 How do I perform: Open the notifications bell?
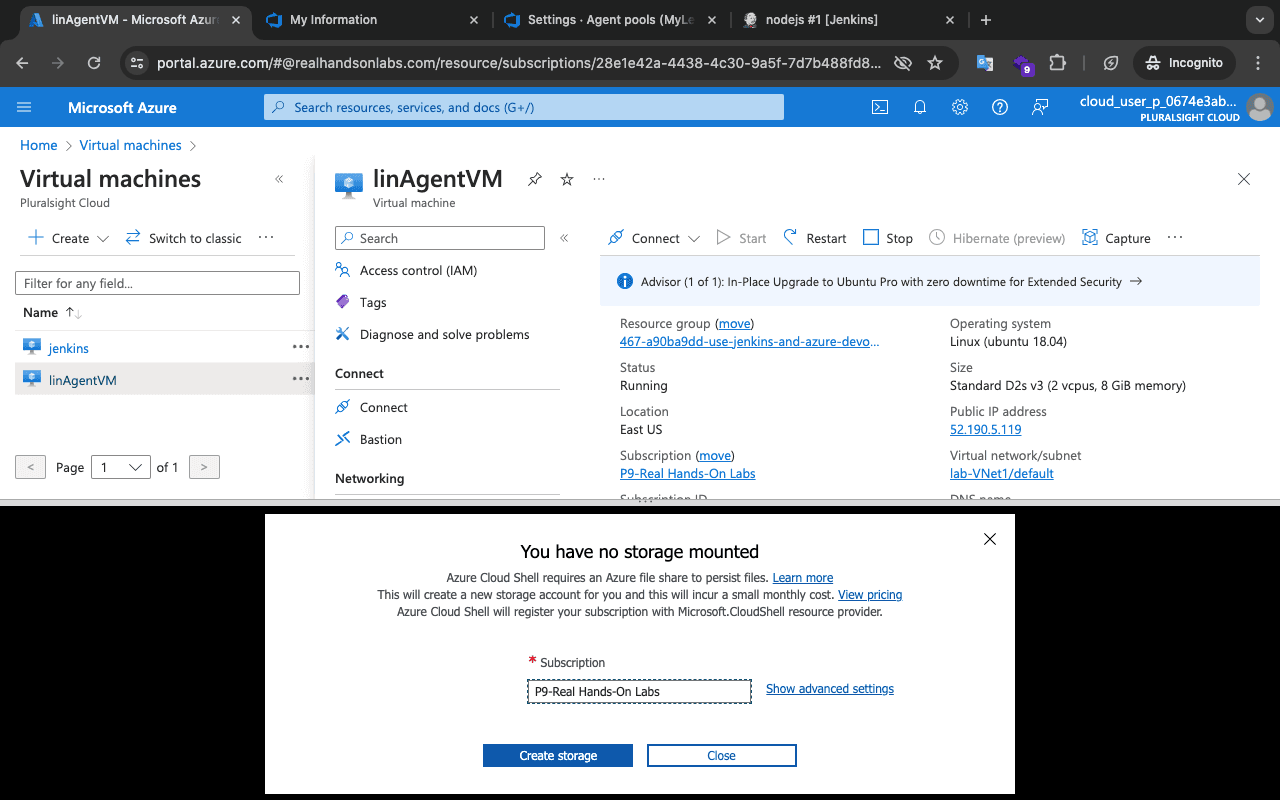(920, 107)
